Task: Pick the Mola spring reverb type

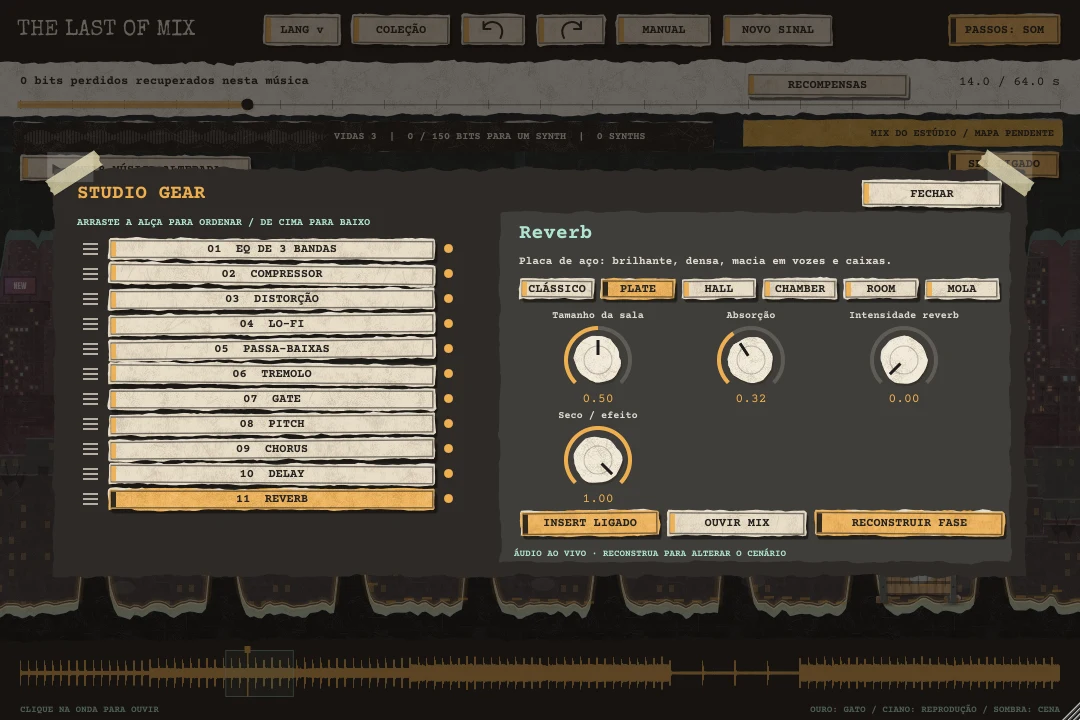Action: (962, 289)
